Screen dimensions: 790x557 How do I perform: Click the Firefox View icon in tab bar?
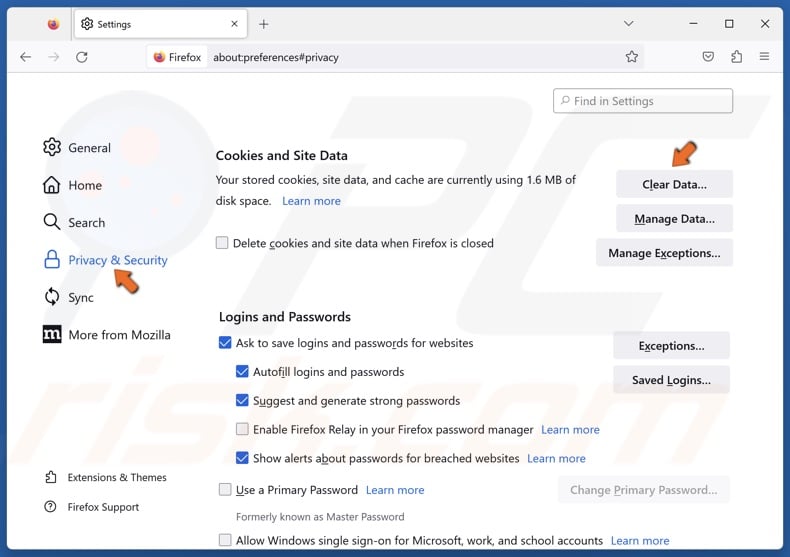click(53, 24)
